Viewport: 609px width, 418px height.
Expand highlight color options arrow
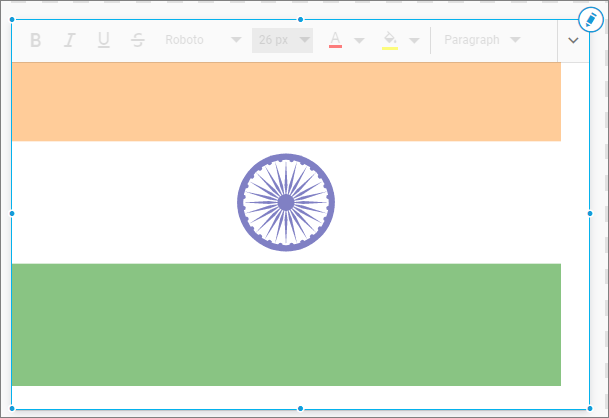point(413,41)
